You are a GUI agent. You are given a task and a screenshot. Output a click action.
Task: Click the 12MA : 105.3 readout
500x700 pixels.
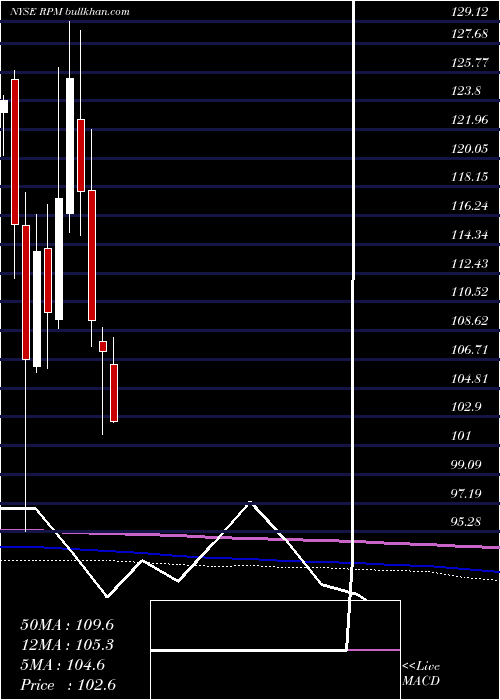pos(67,645)
